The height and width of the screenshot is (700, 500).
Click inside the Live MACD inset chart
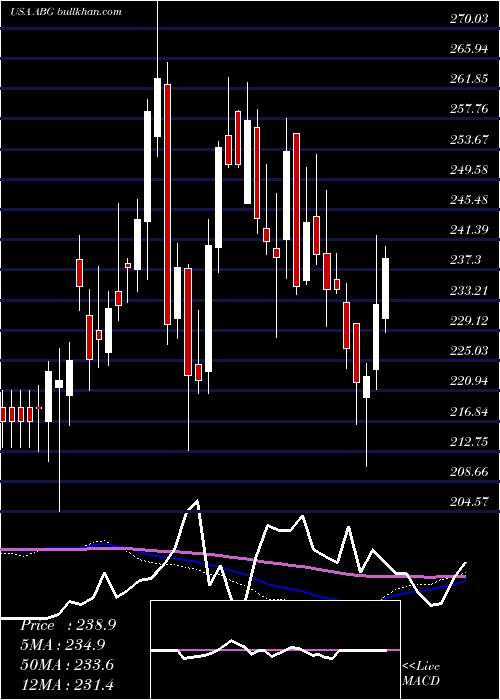point(275,650)
